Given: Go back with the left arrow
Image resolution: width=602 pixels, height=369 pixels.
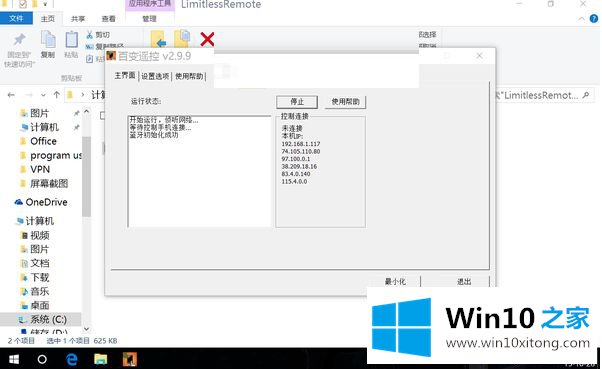Looking at the screenshot, I should click(x=11, y=95).
